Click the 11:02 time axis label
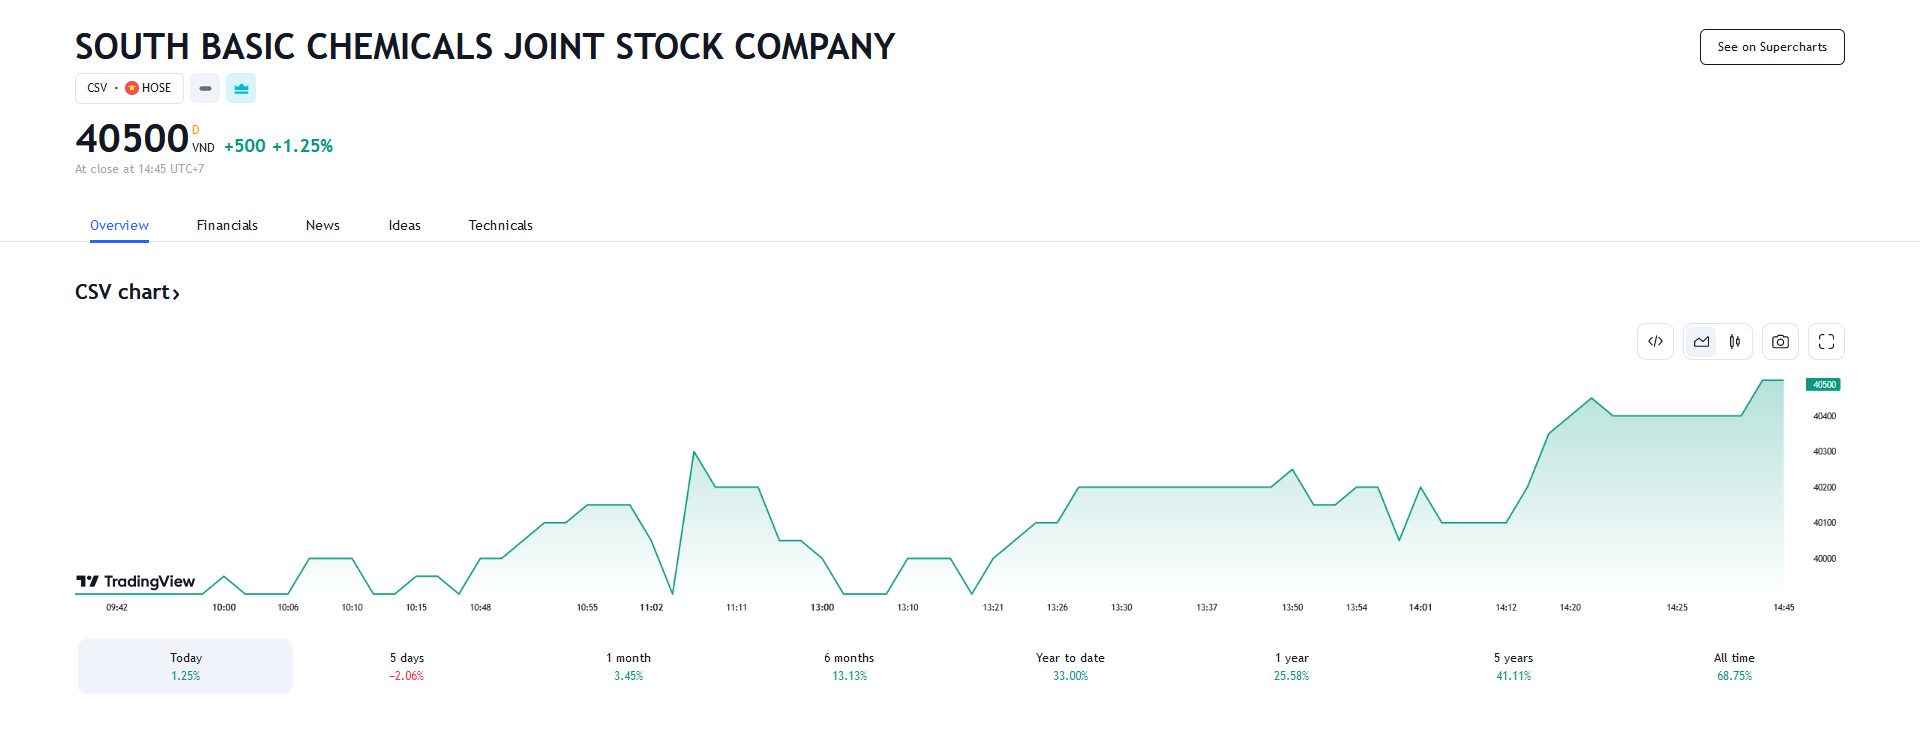Screen dimensions: 1920x743 651,607
